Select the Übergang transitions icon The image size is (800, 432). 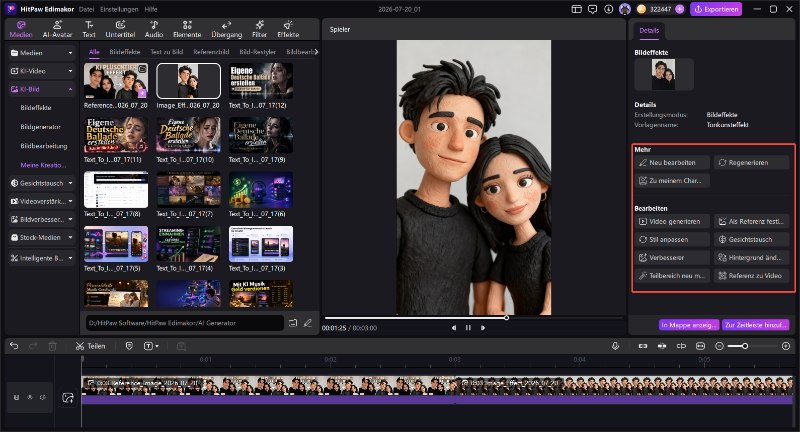(227, 29)
